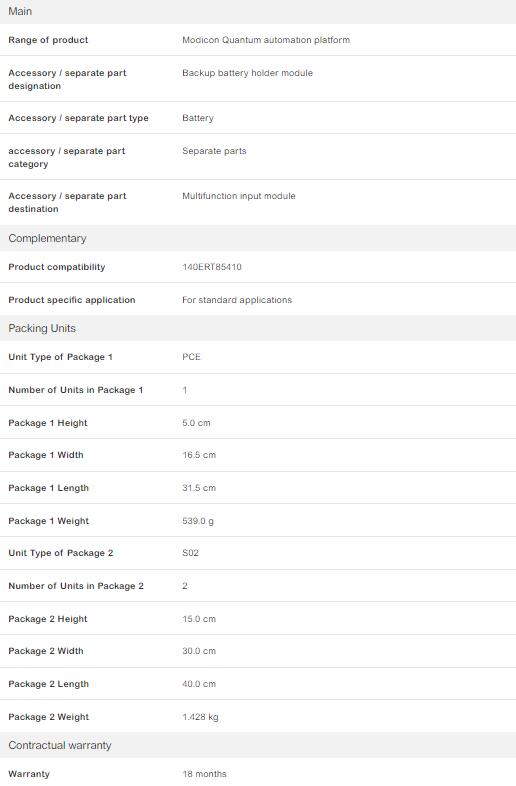
Task: Select the For standard applications value
Action: point(237,300)
